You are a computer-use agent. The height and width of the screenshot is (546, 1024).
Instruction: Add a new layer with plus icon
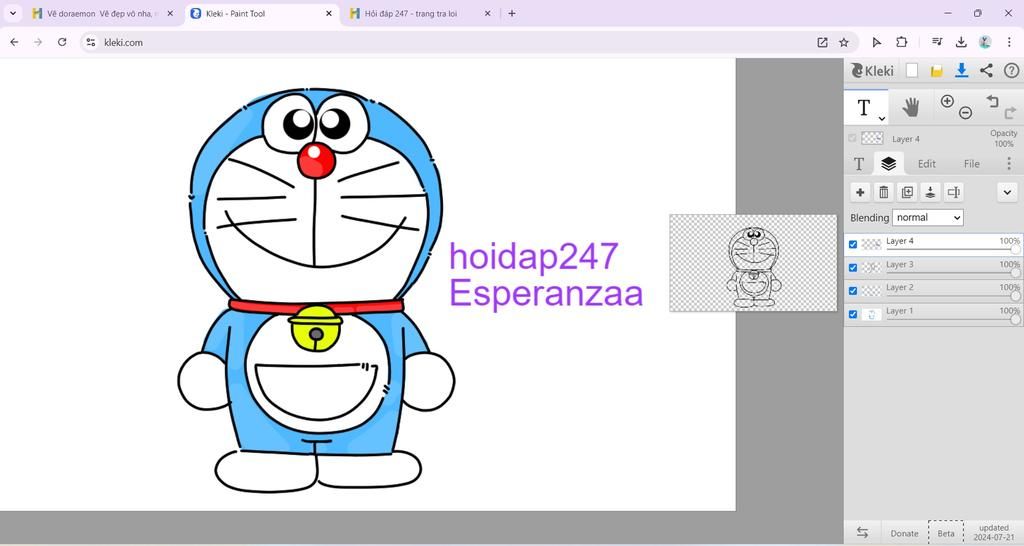pos(859,192)
